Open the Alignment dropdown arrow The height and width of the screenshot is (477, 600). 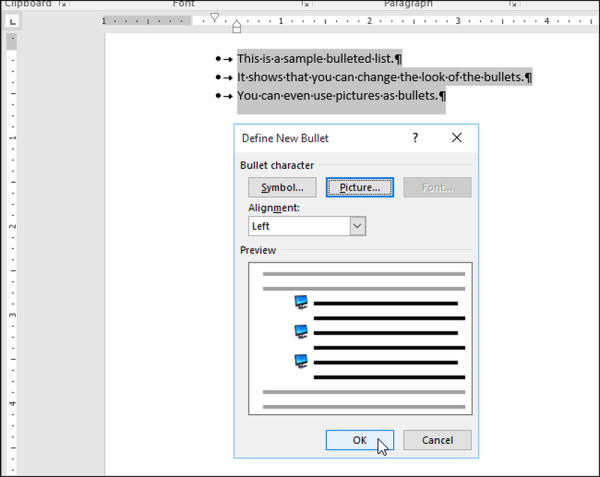pyautogui.click(x=358, y=226)
